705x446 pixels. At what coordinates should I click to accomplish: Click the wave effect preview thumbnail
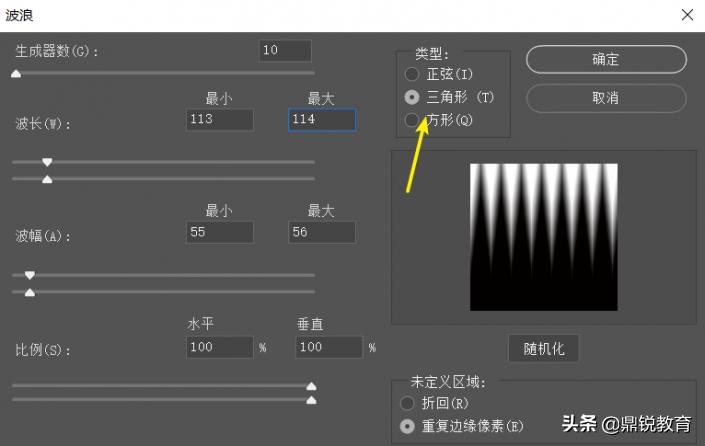[544, 237]
